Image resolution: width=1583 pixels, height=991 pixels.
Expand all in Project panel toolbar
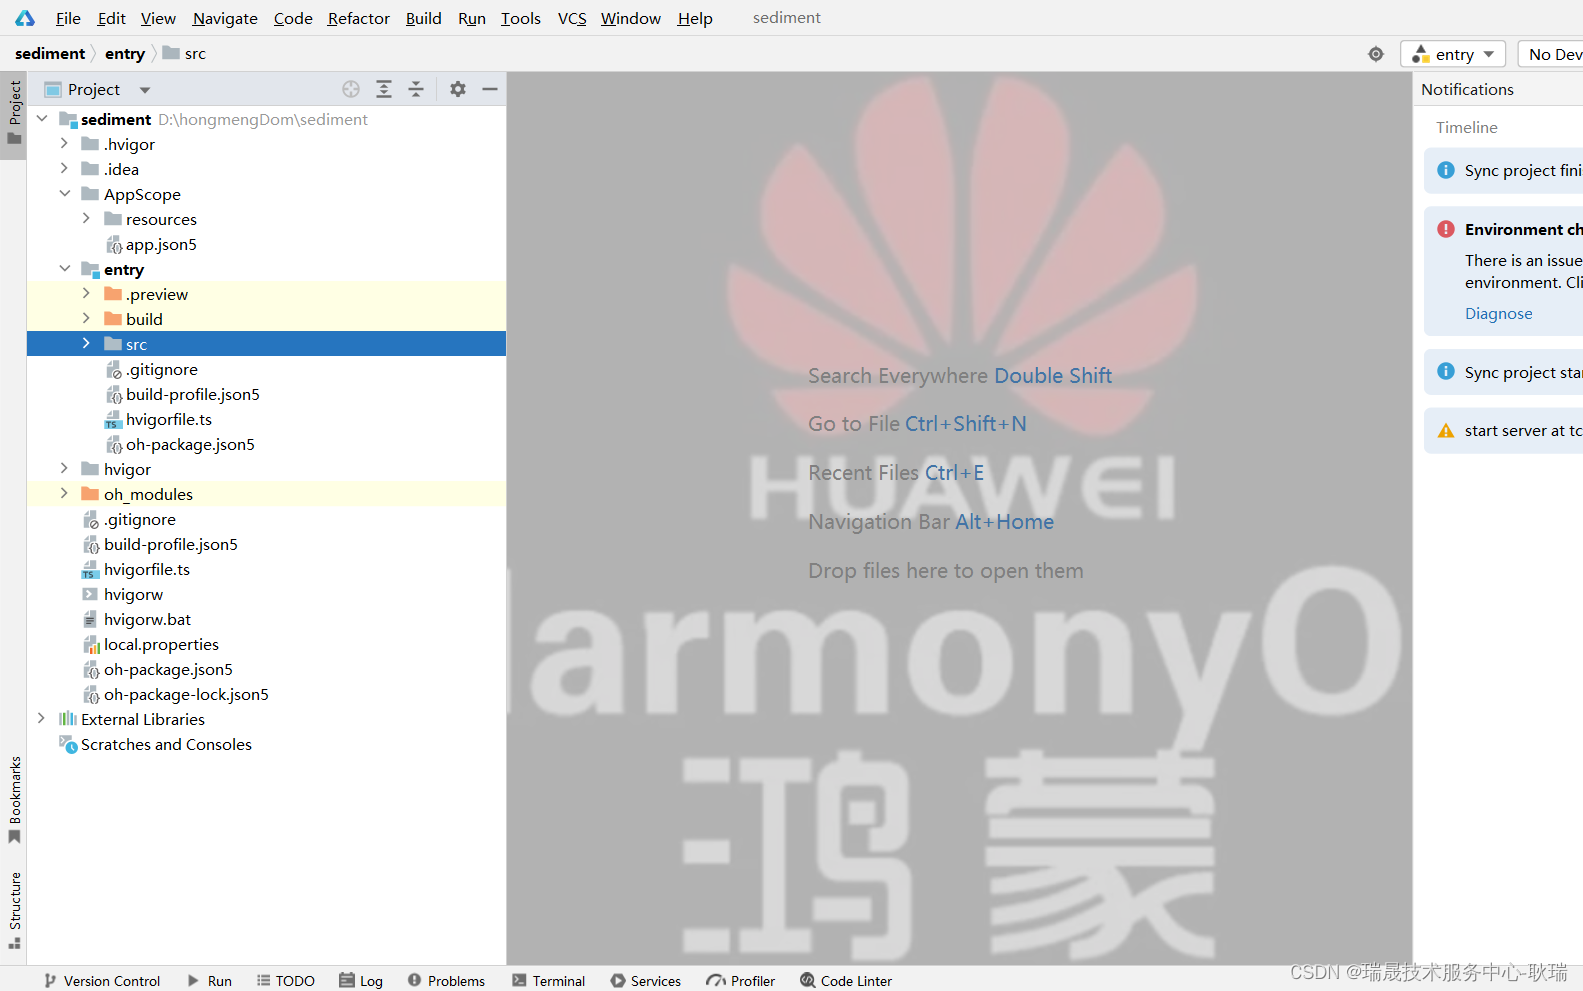(x=384, y=89)
